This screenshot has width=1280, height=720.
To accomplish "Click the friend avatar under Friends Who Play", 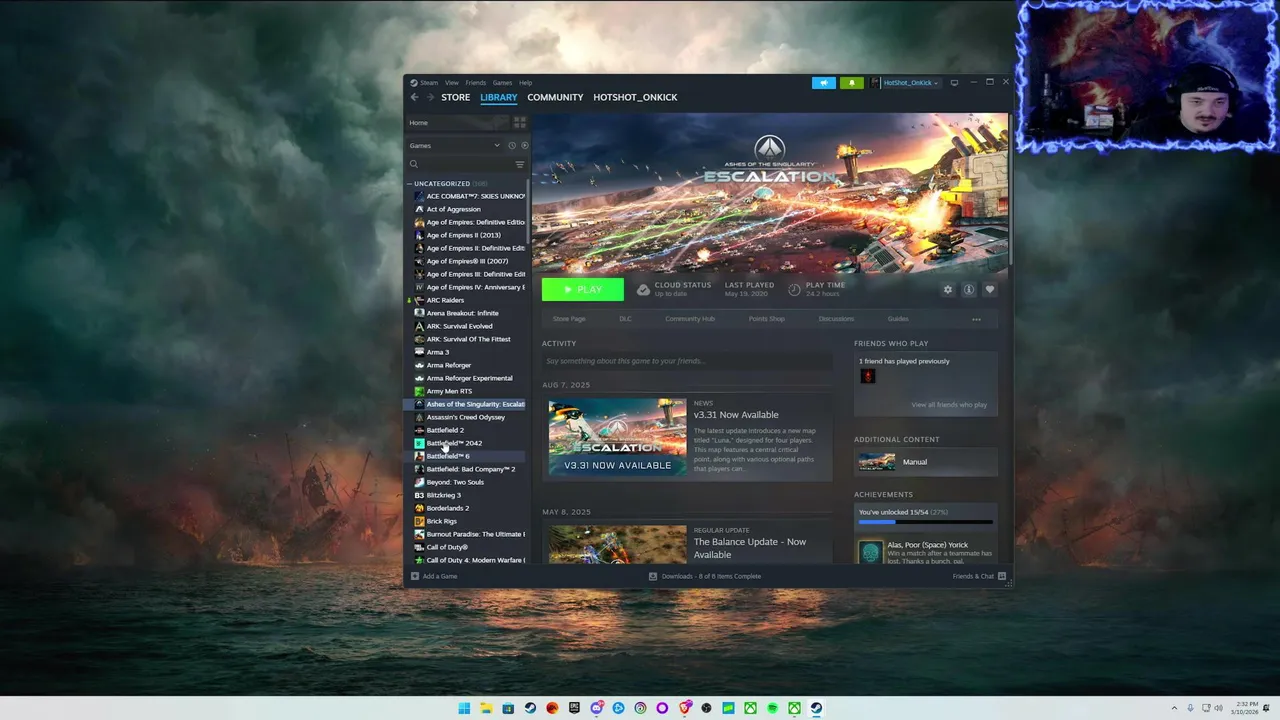I will (868, 376).
